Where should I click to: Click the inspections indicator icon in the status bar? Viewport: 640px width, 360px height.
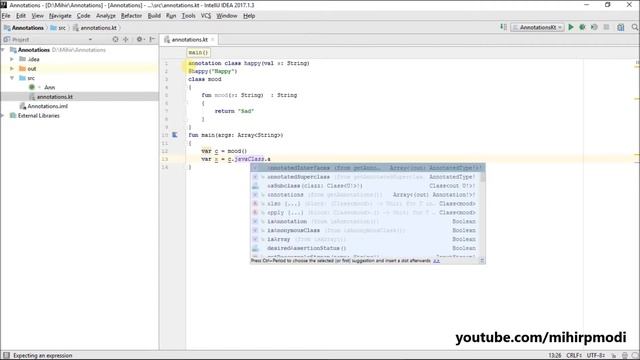click(x=624, y=356)
